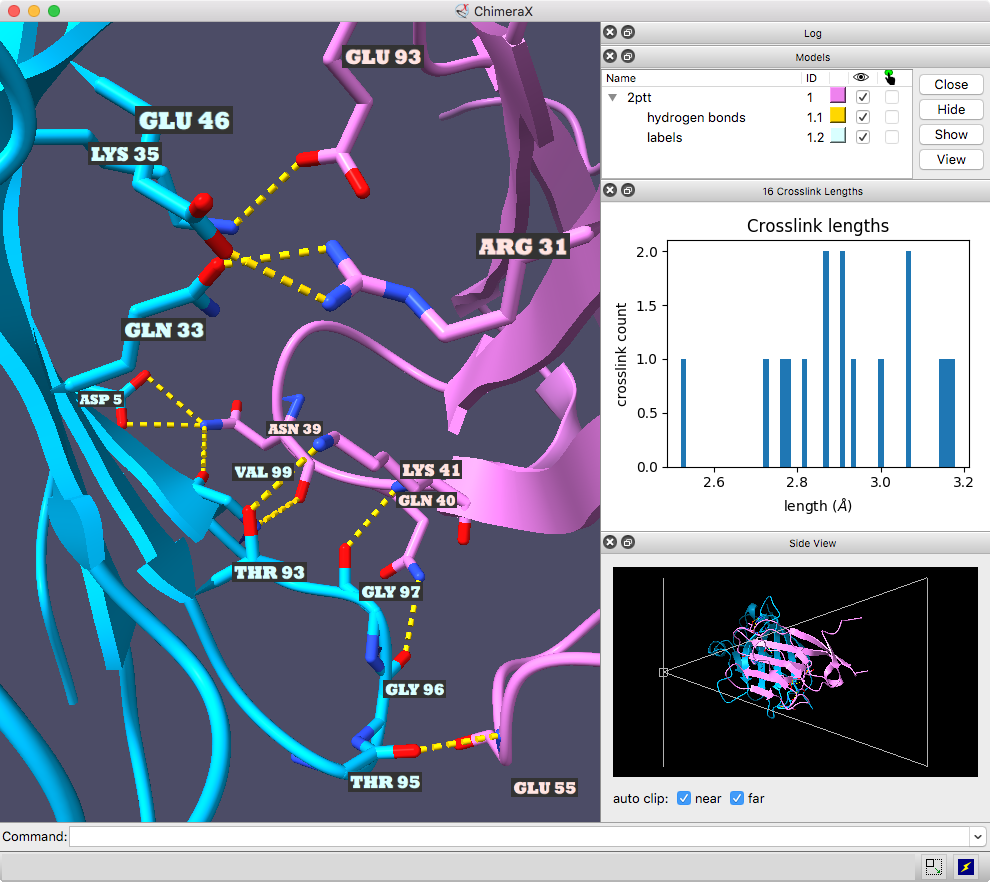990x882 pixels.
Task: Open the yellow hydrogen bonds color swatch
Action: (x=838, y=117)
